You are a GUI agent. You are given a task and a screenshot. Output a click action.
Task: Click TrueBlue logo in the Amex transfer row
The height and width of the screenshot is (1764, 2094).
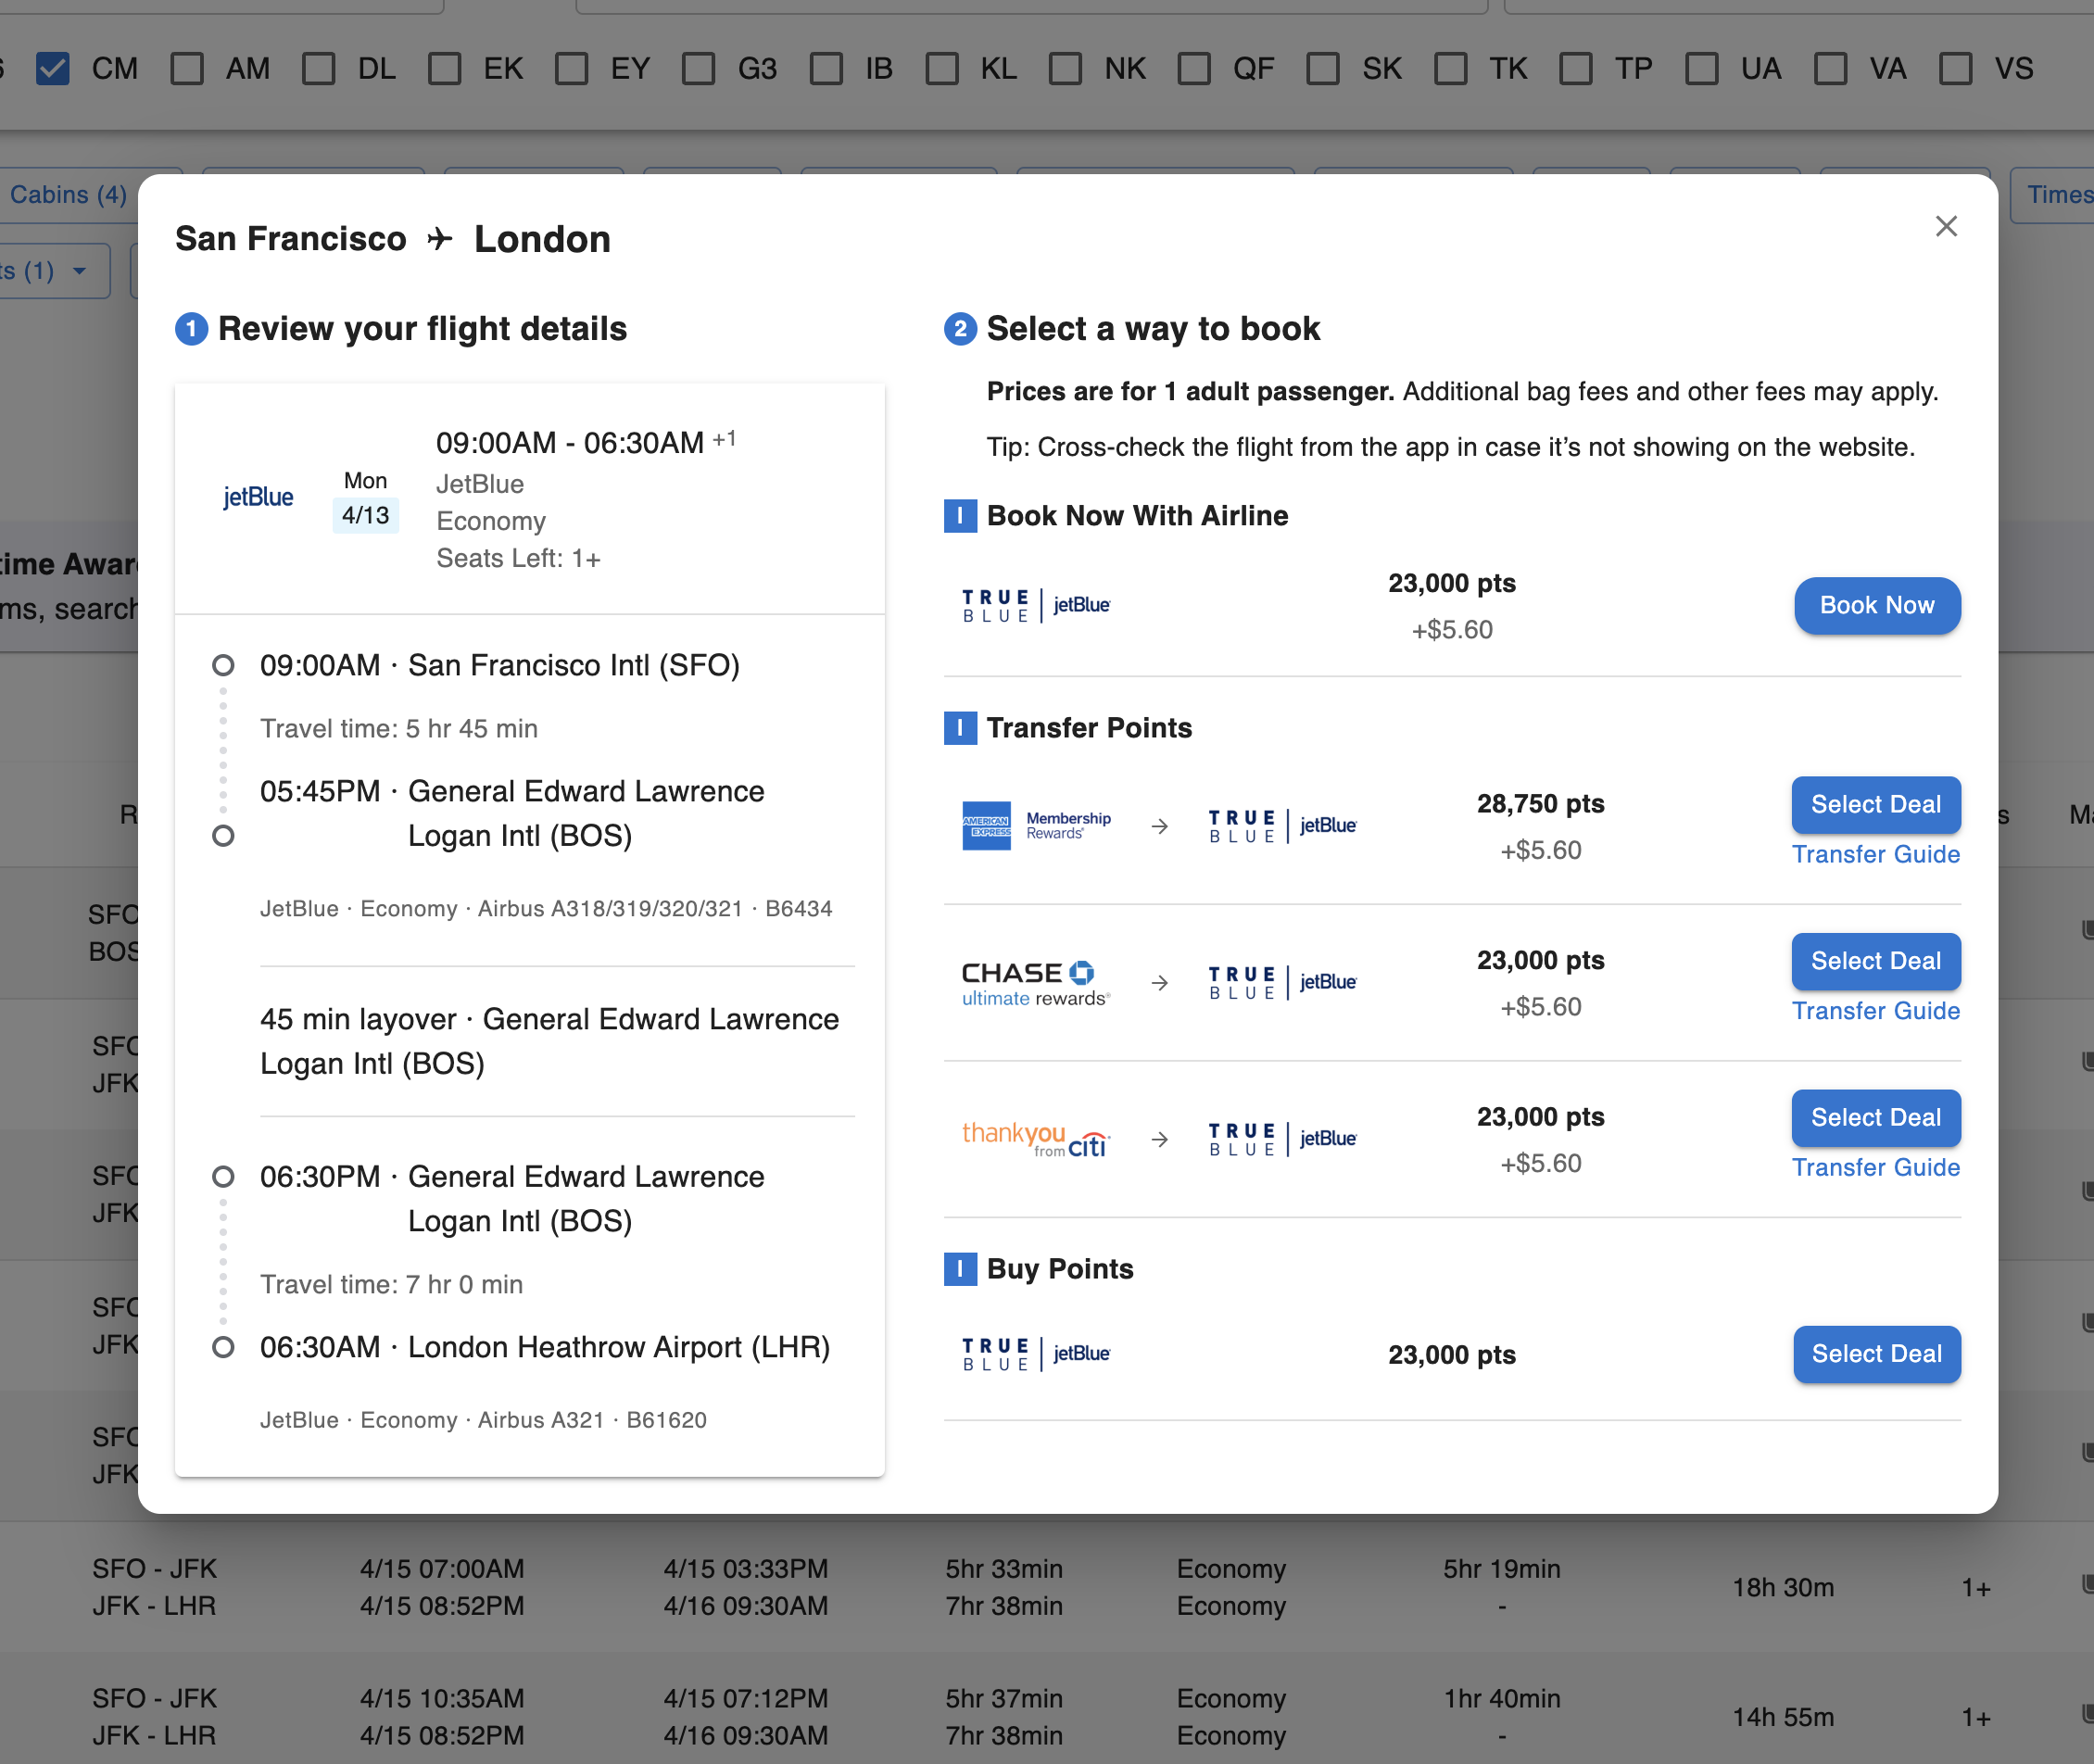(x=1283, y=826)
